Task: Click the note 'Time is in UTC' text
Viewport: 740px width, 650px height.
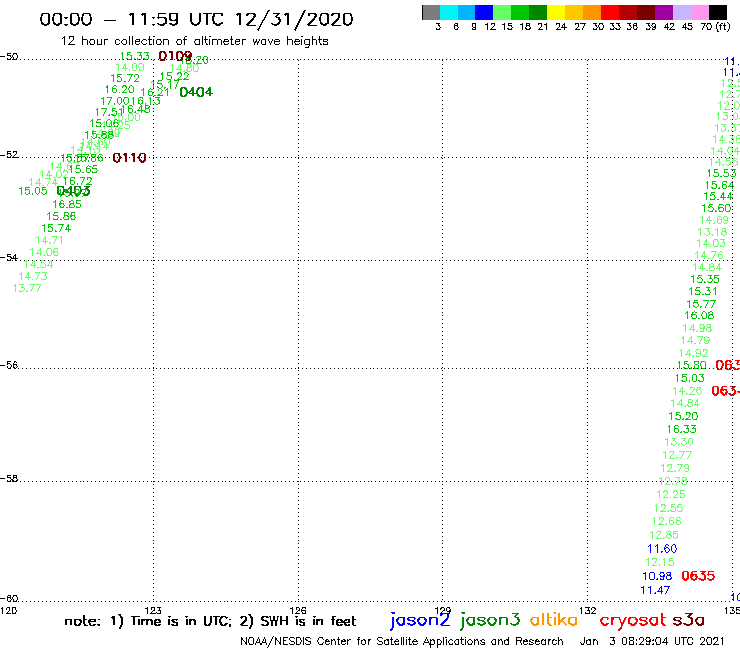Action: tap(181, 621)
